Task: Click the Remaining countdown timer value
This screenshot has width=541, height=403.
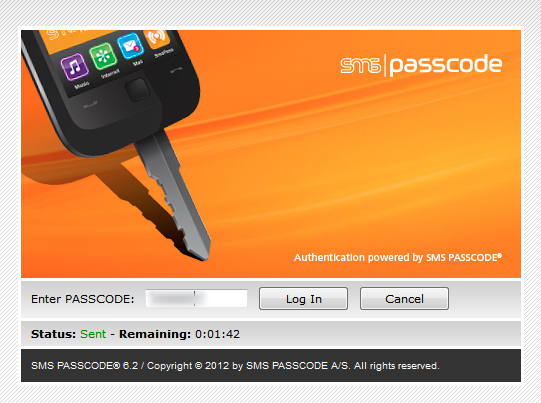Action: tap(217, 334)
